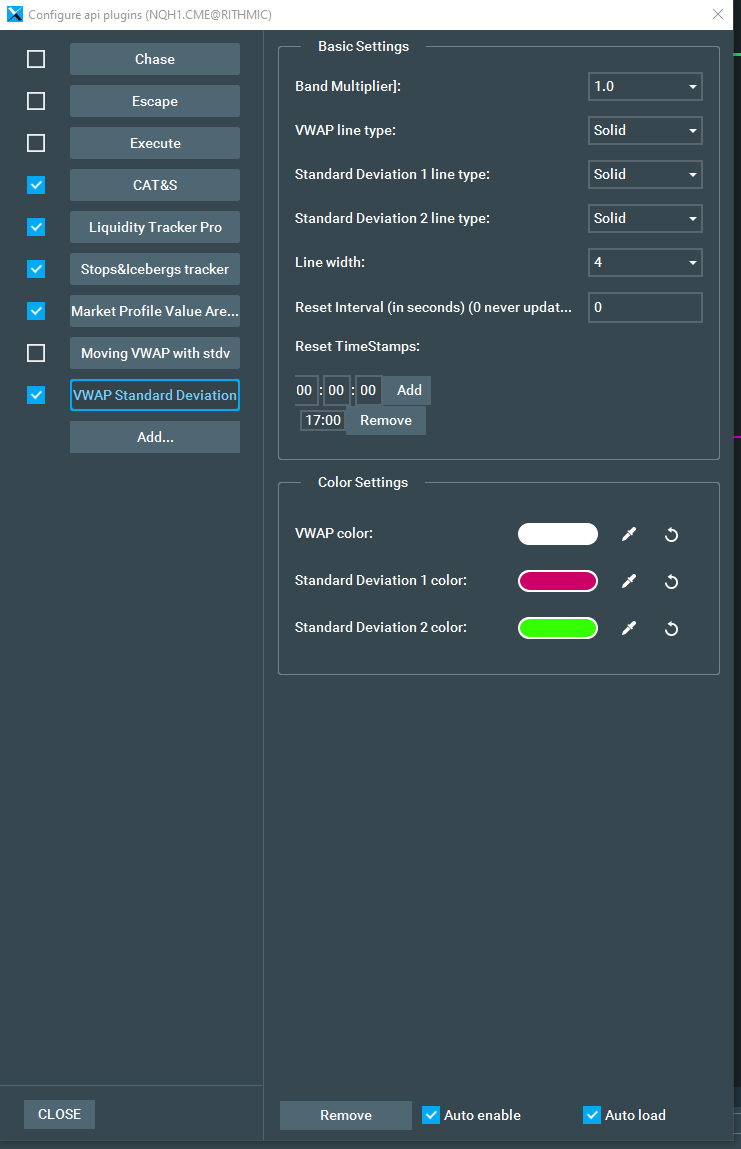Expand the Line width dropdown

[645, 262]
